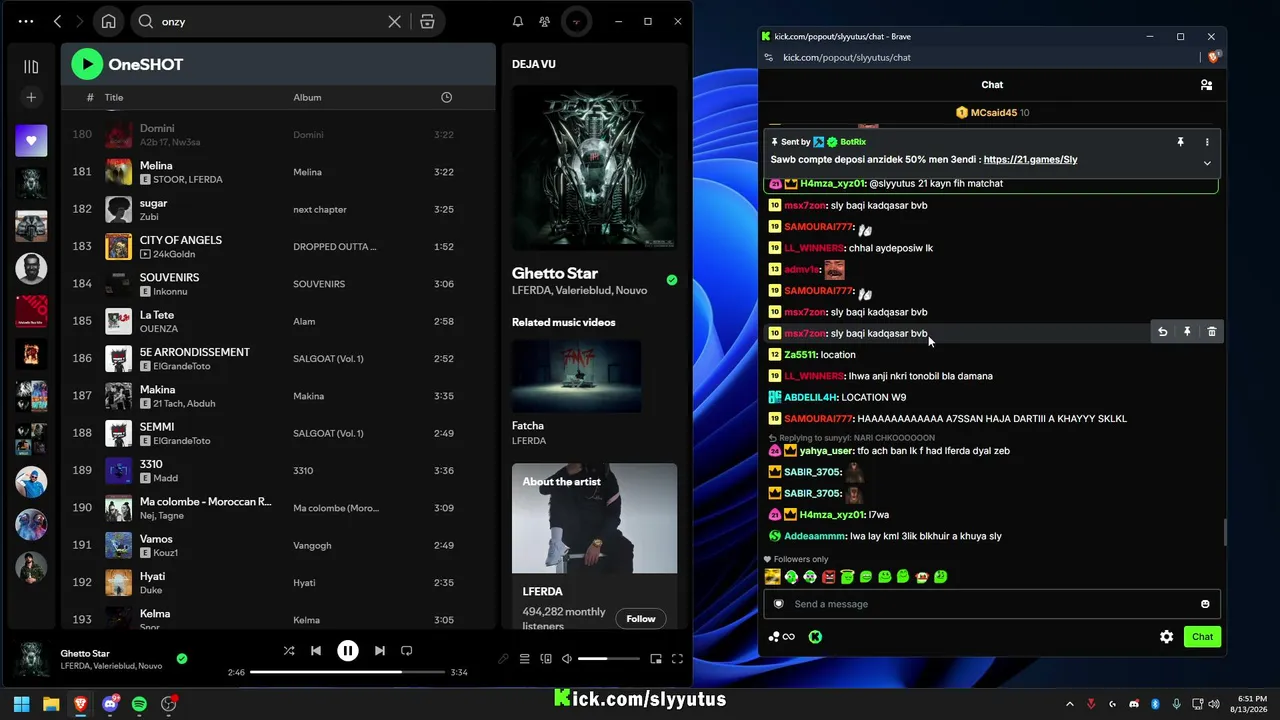Viewport: 1280px width, 720px height.
Task: Open pinned message three-dot options
Action: pos(1207,142)
